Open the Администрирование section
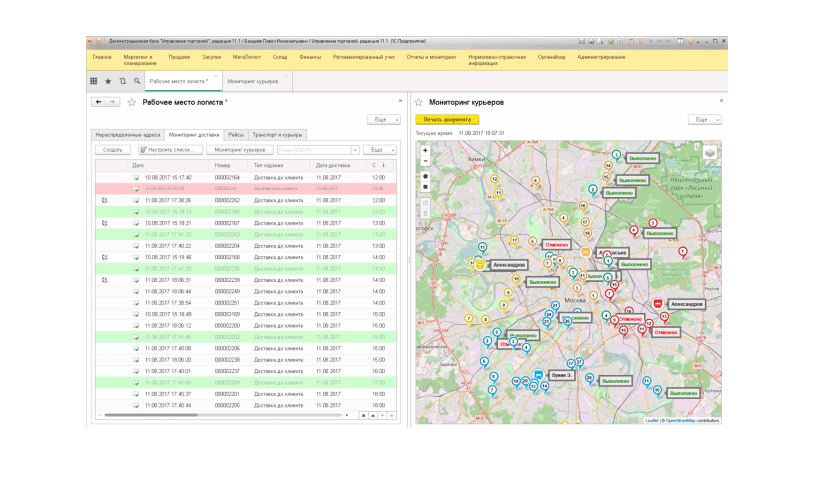 click(x=601, y=57)
